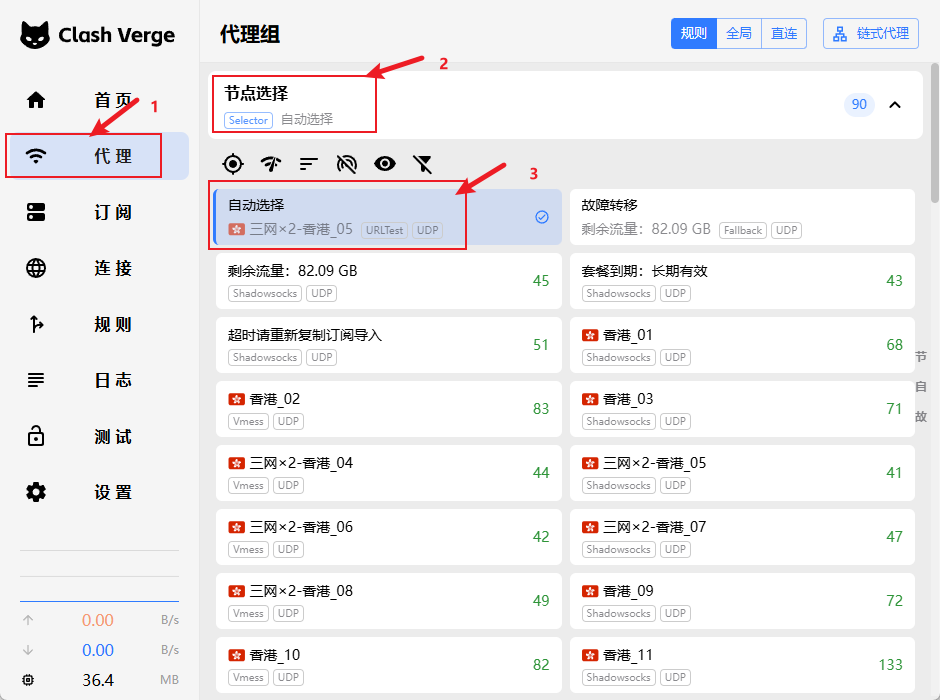Switch to Direct mode (直连)

(x=784, y=33)
